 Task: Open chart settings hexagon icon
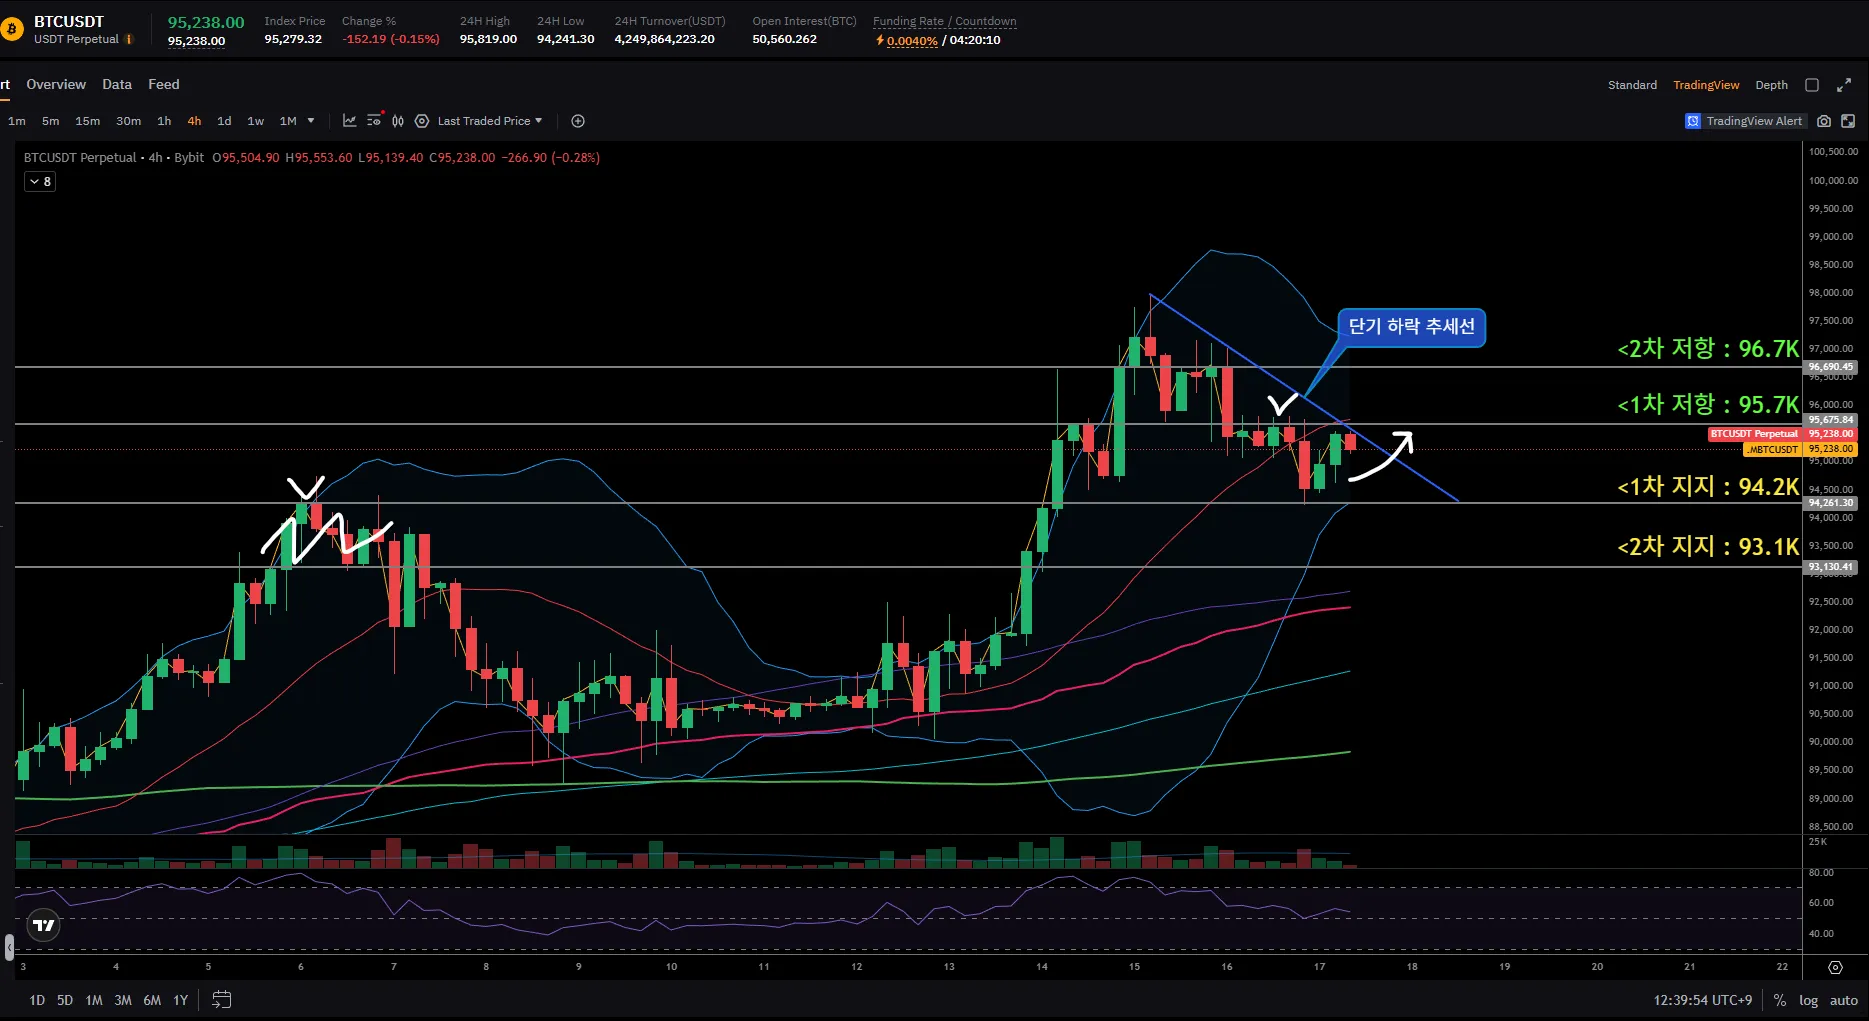pyautogui.click(x=422, y=121)
